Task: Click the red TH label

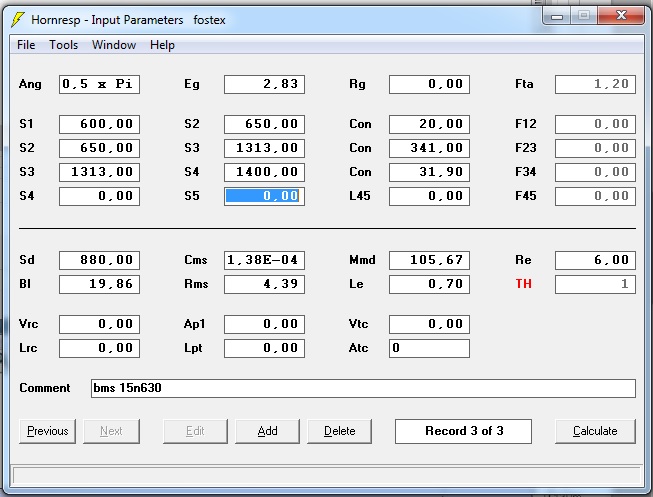Action: tap(523, 284)
